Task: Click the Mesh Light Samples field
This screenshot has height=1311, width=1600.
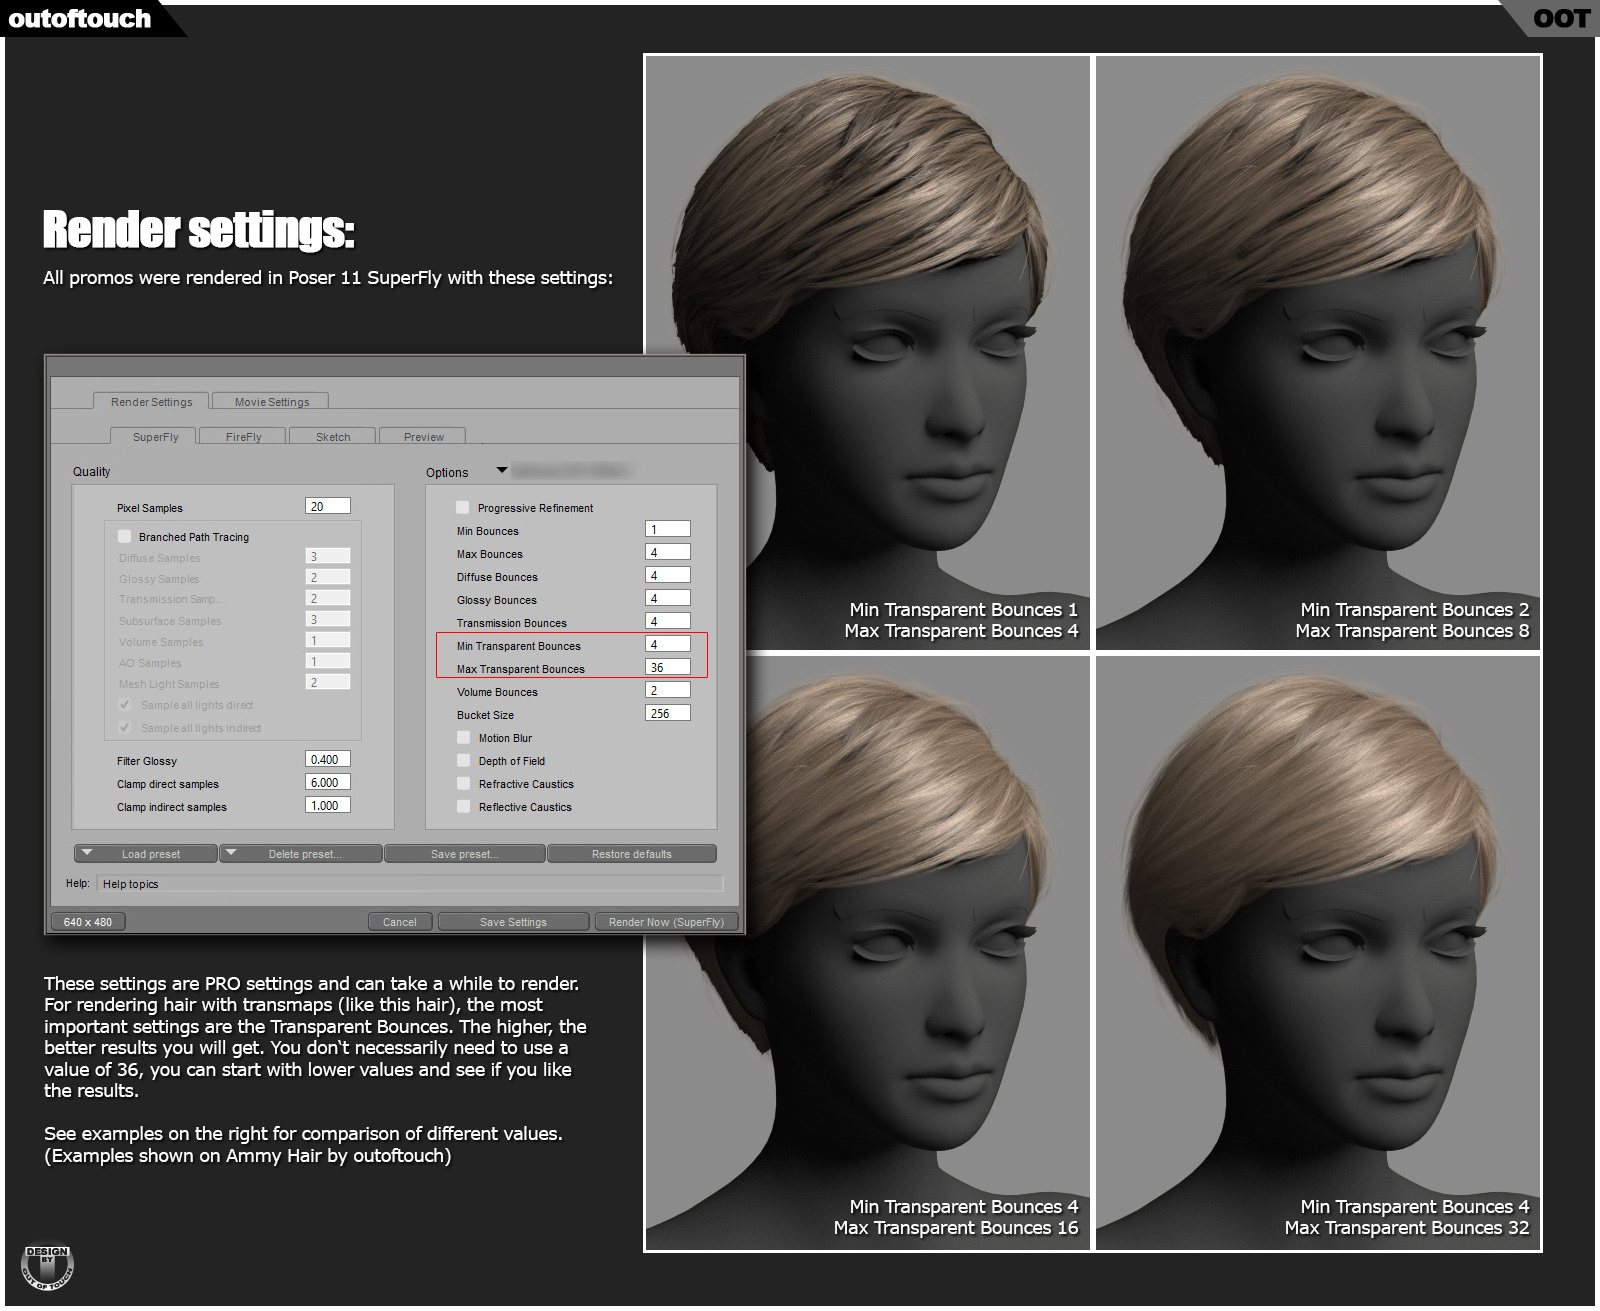Action: coord(328,682)
